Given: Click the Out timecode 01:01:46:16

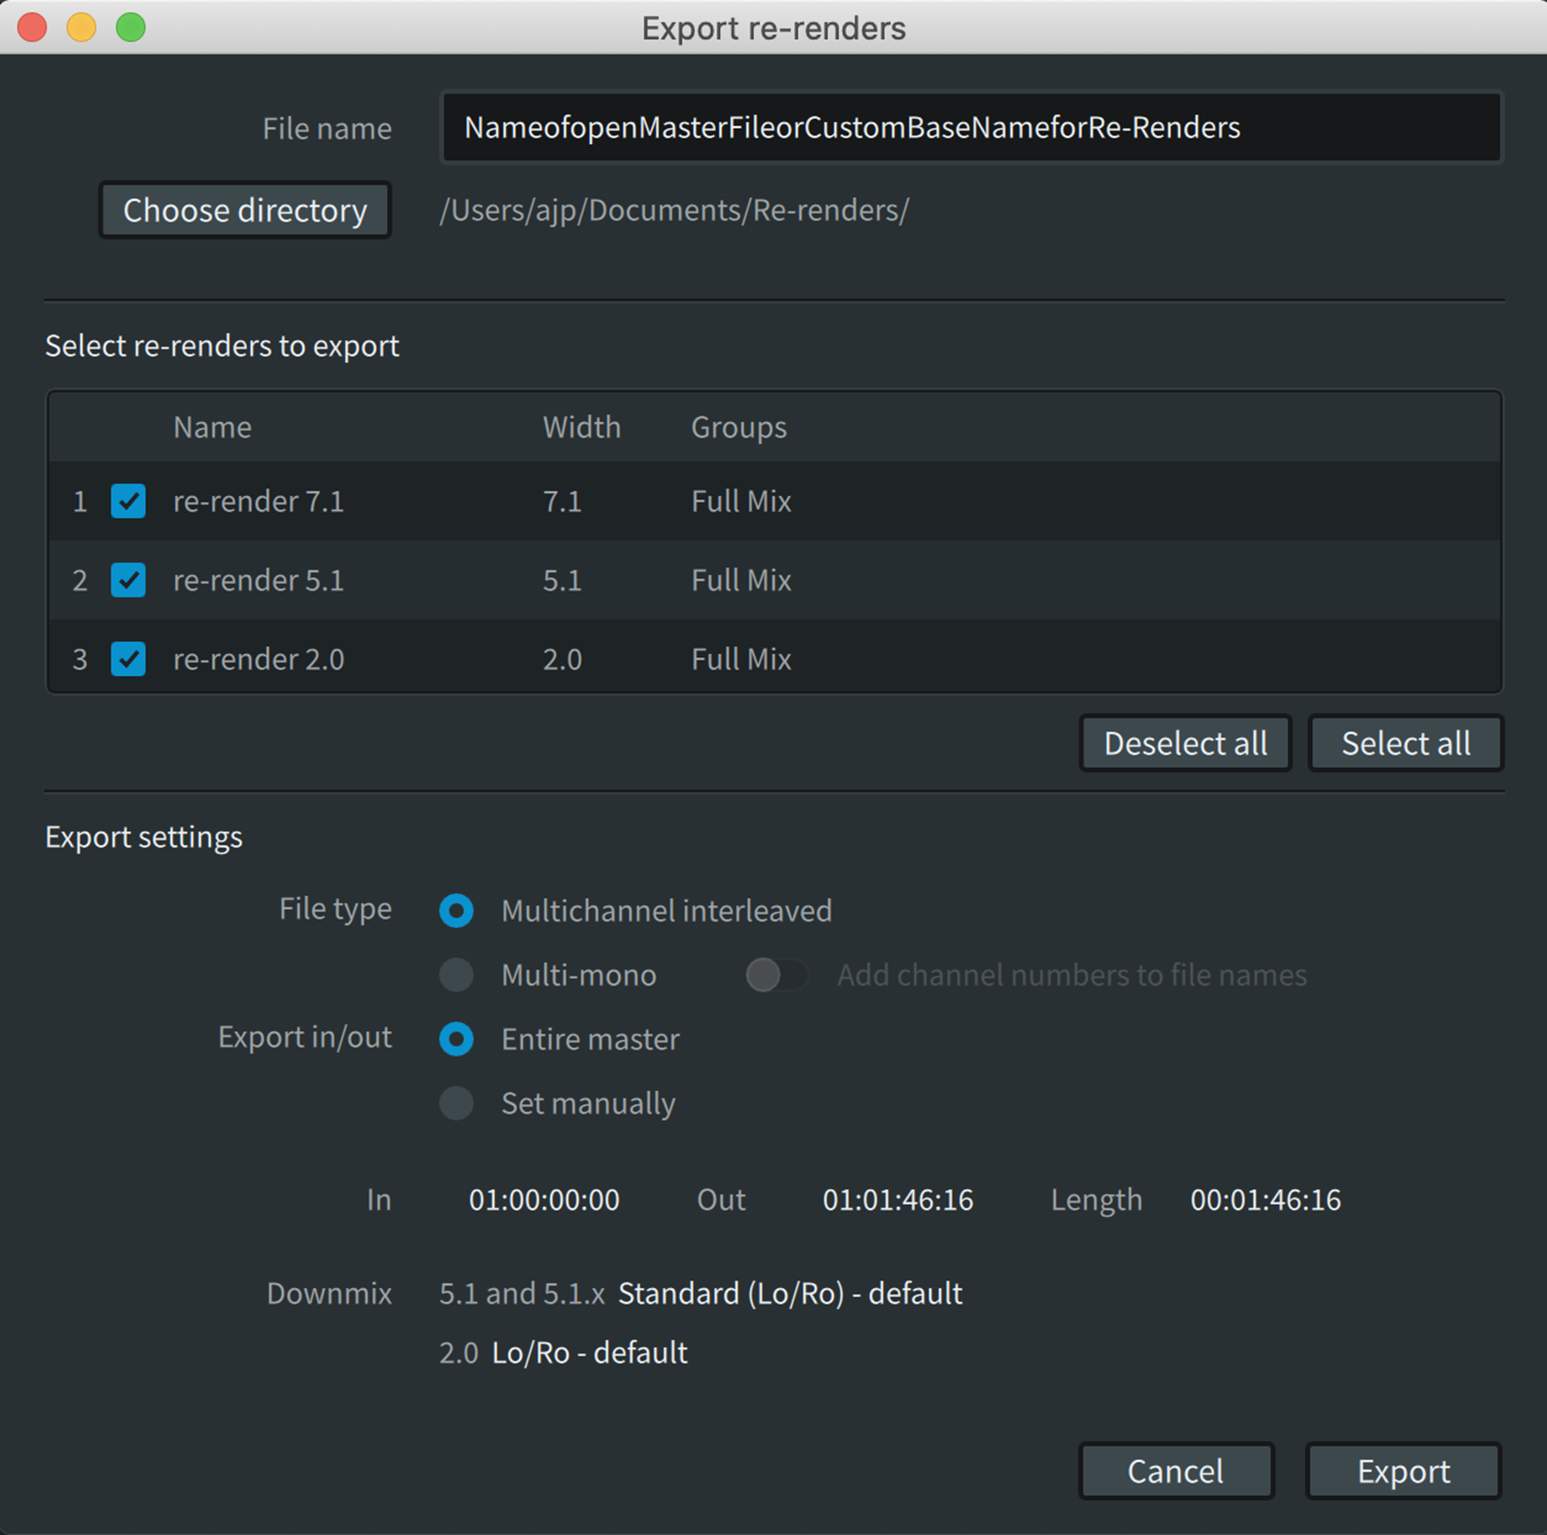Looking at the screenshot, I should [x=897, y=1200].
